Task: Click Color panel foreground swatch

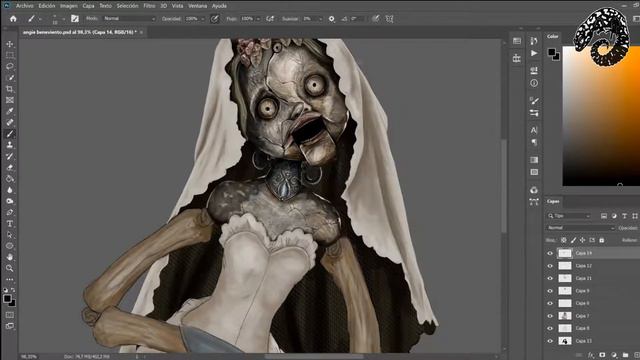Action: coord(552,52)
